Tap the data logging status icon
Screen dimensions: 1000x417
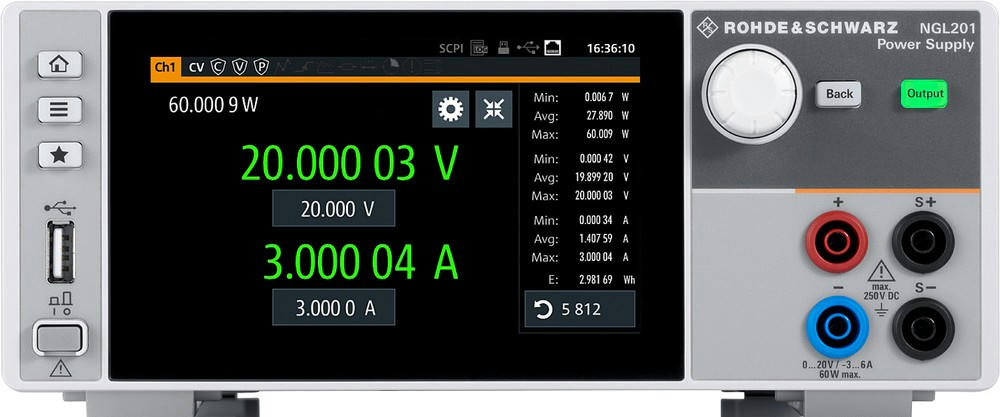(480, 48)
